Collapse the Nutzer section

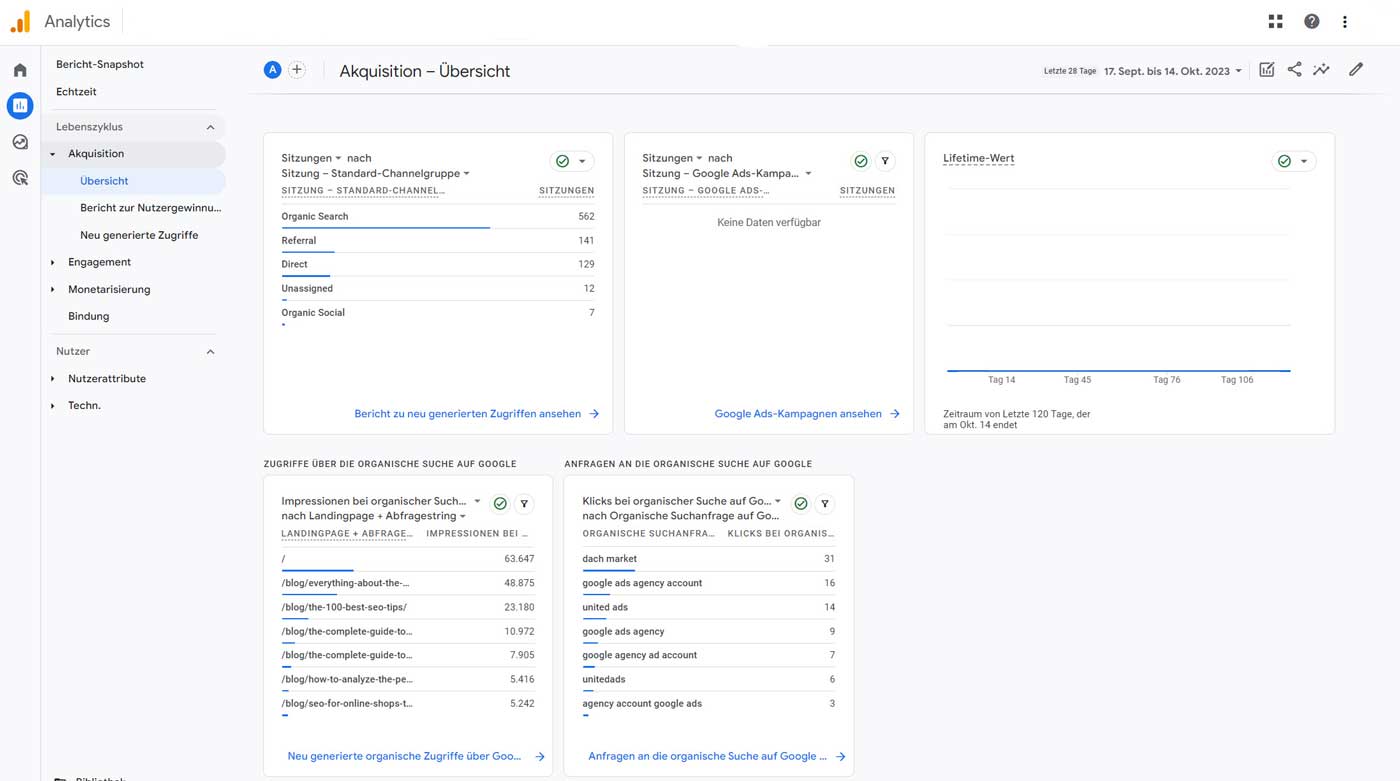point(210,352)
